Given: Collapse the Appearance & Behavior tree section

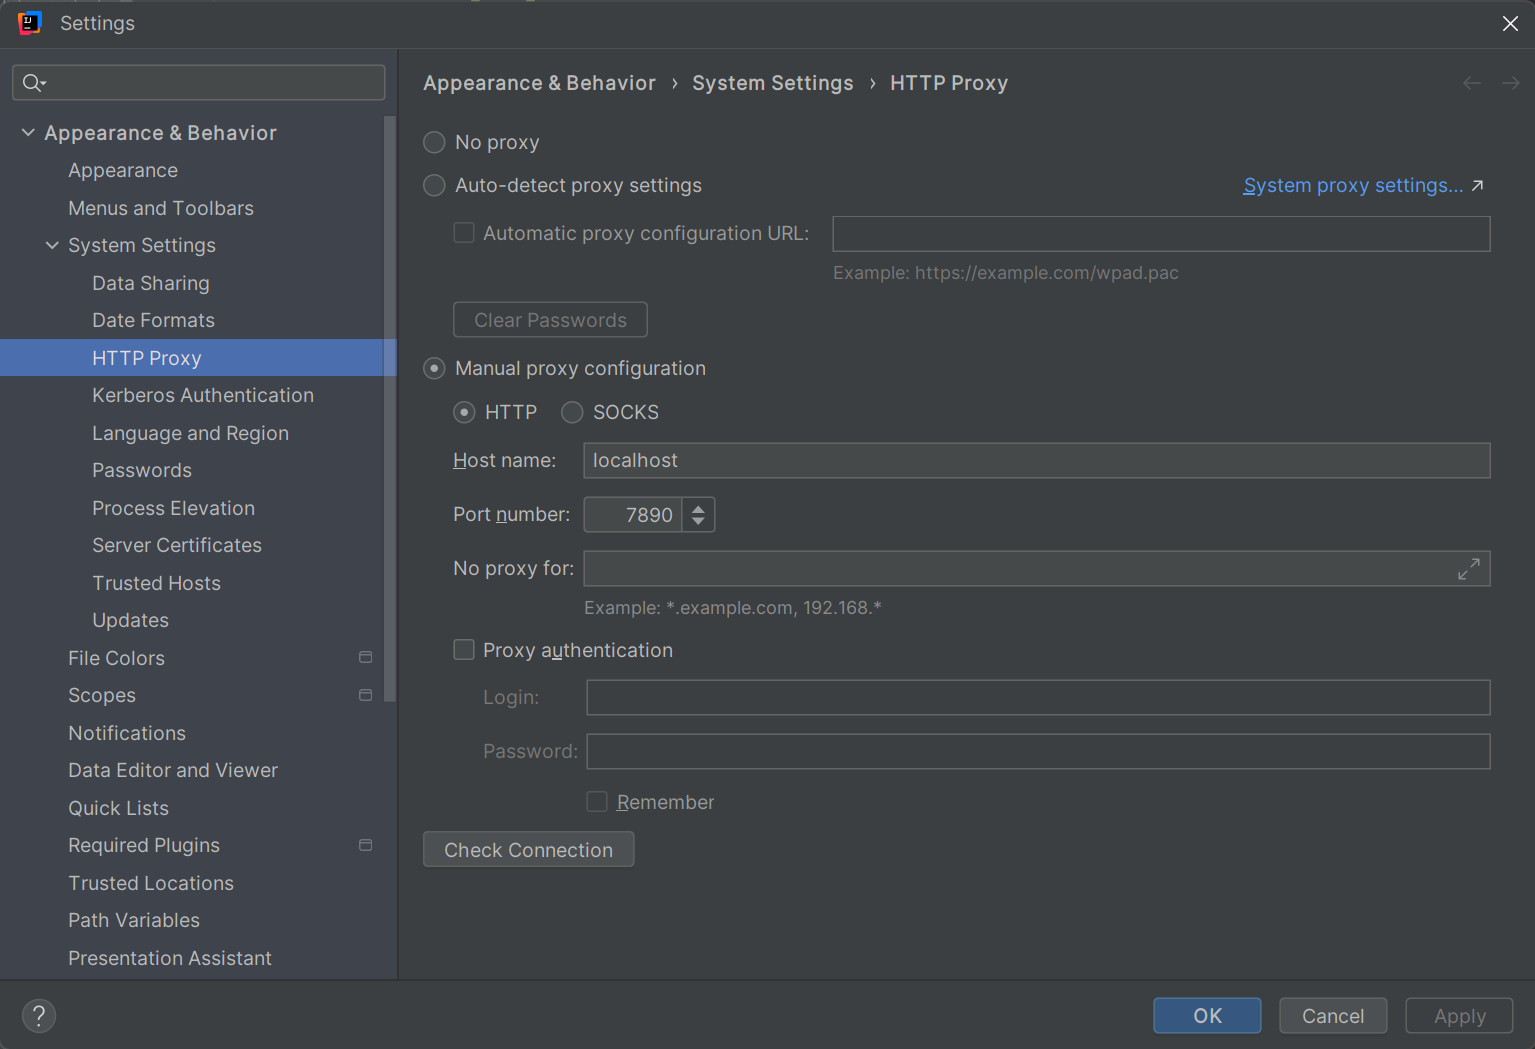Looking at the screenshot, I should tap(28, 133).
